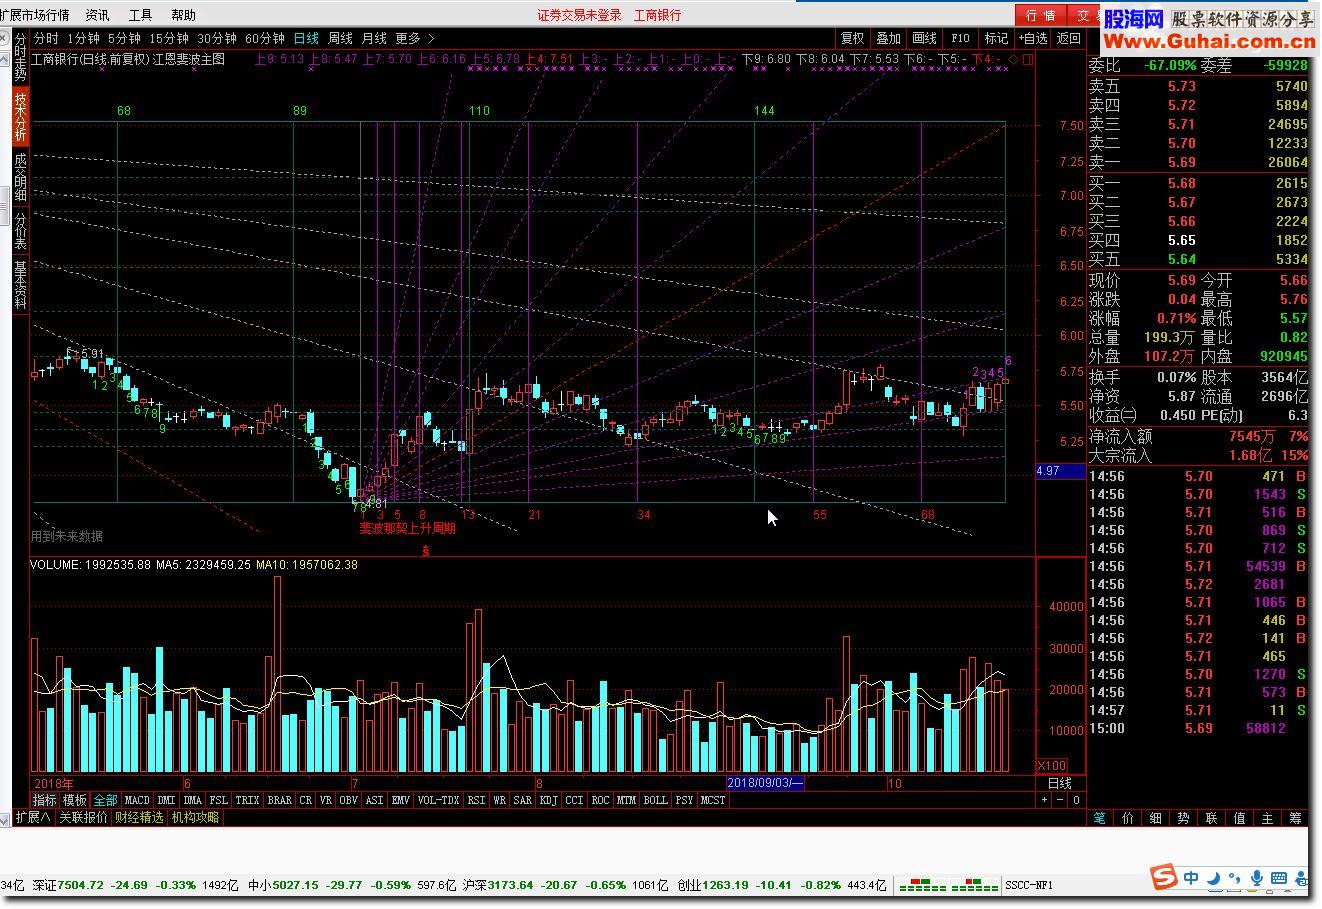Open the 工具 menu
Viewport: 1322px width, 909px height.
click(140, 15)
